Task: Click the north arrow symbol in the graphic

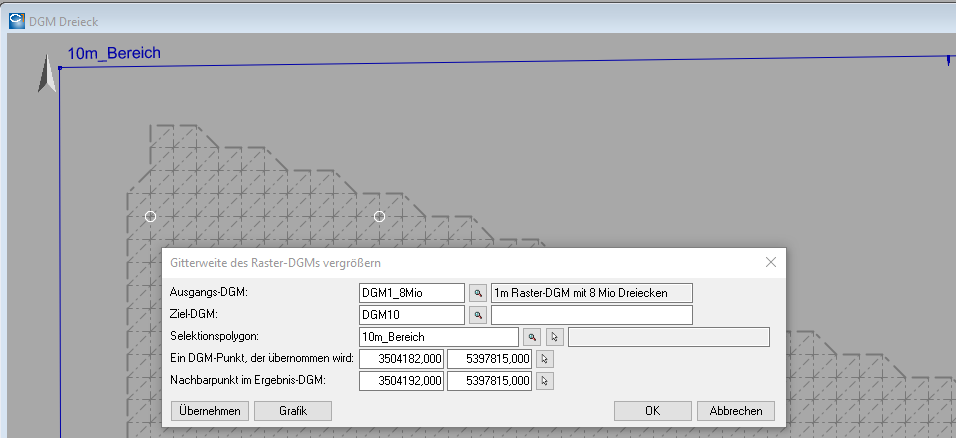Action: (46, 74)
